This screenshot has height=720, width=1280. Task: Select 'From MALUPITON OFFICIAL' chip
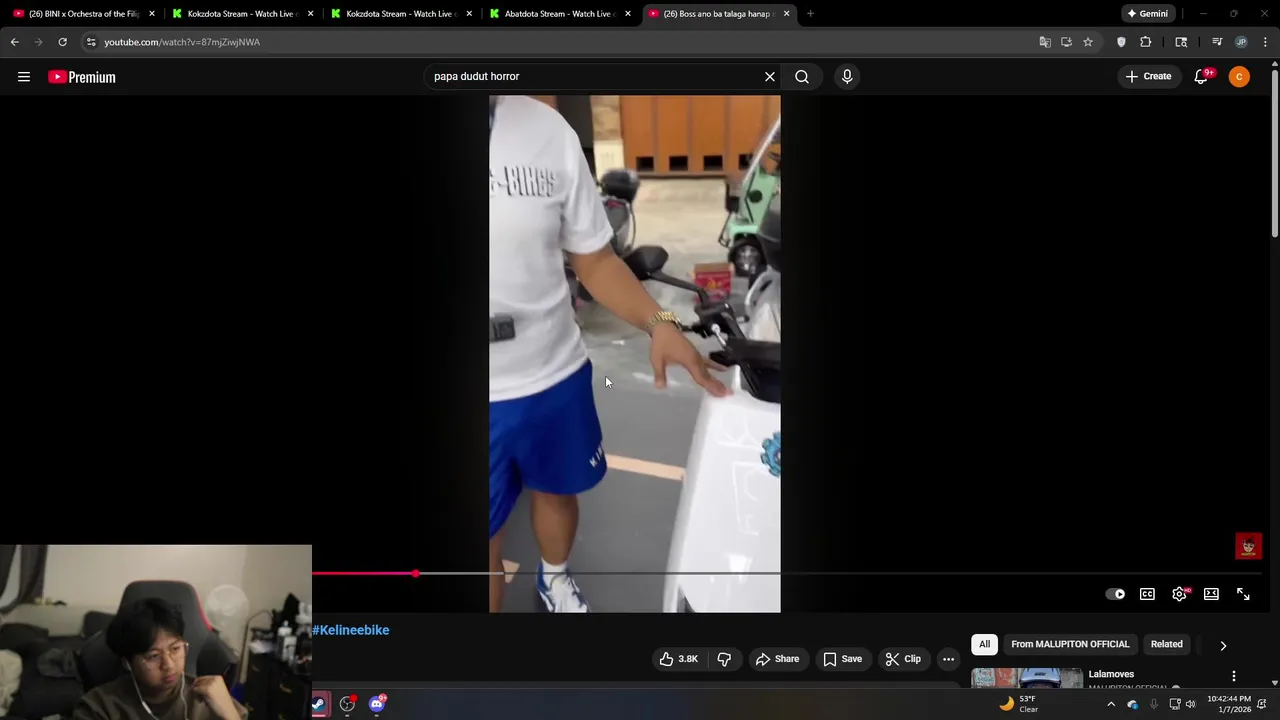click(x=1070, y=645)
